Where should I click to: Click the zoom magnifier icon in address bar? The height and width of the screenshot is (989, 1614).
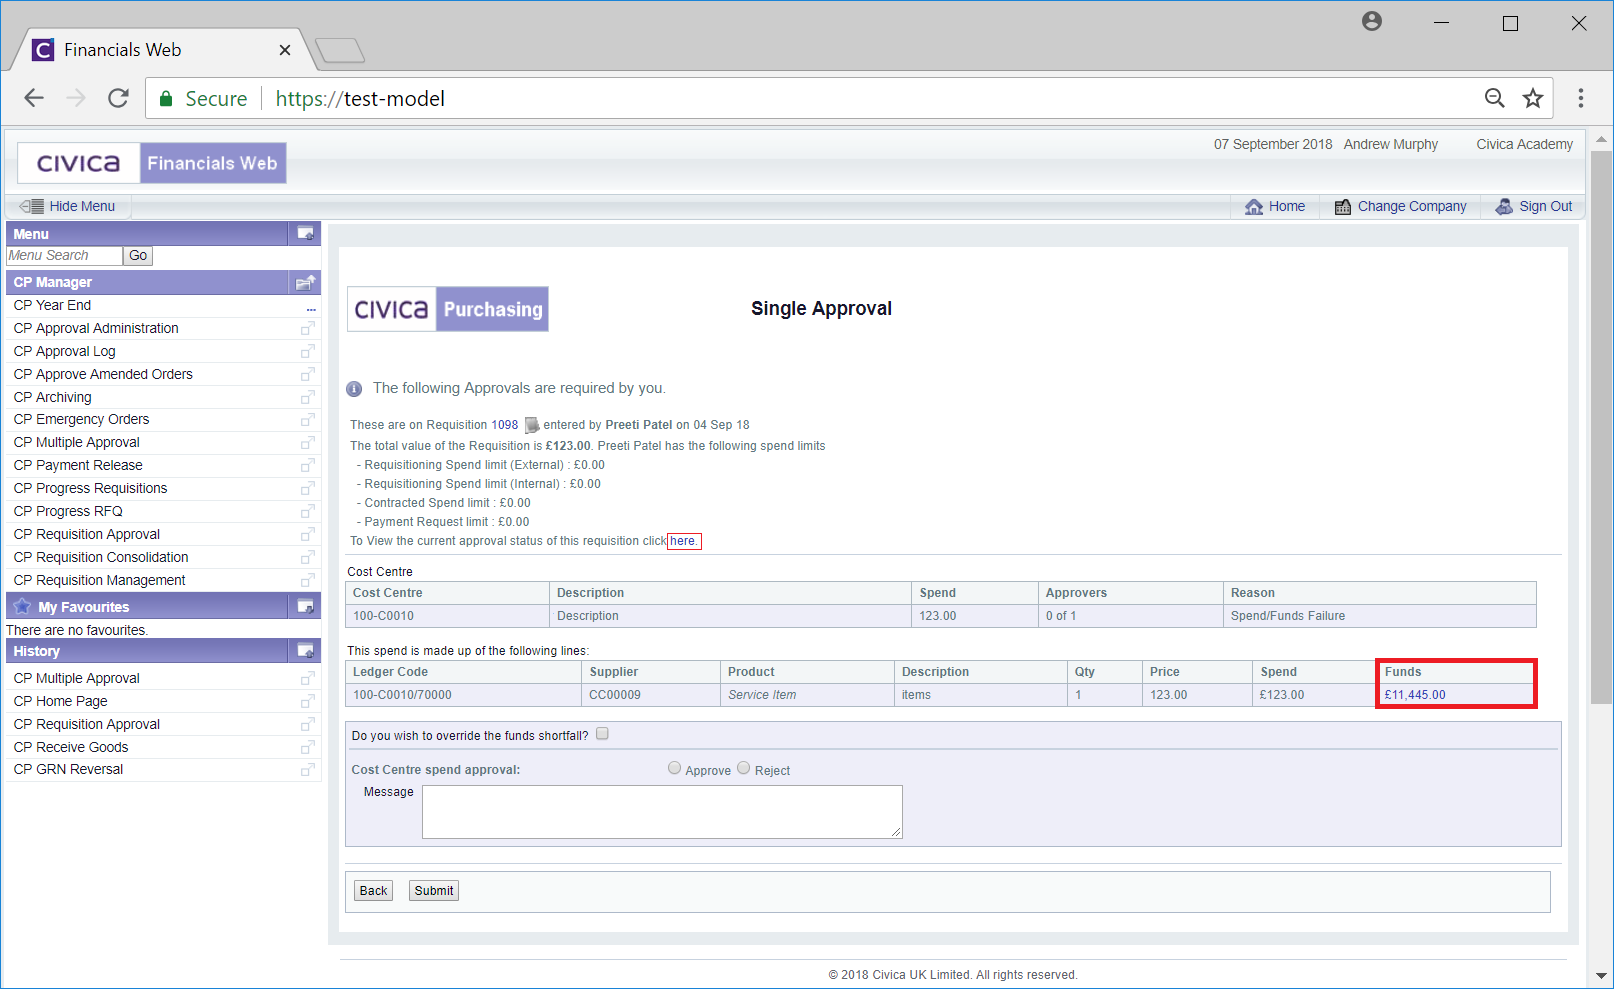tap(1494, 98)
